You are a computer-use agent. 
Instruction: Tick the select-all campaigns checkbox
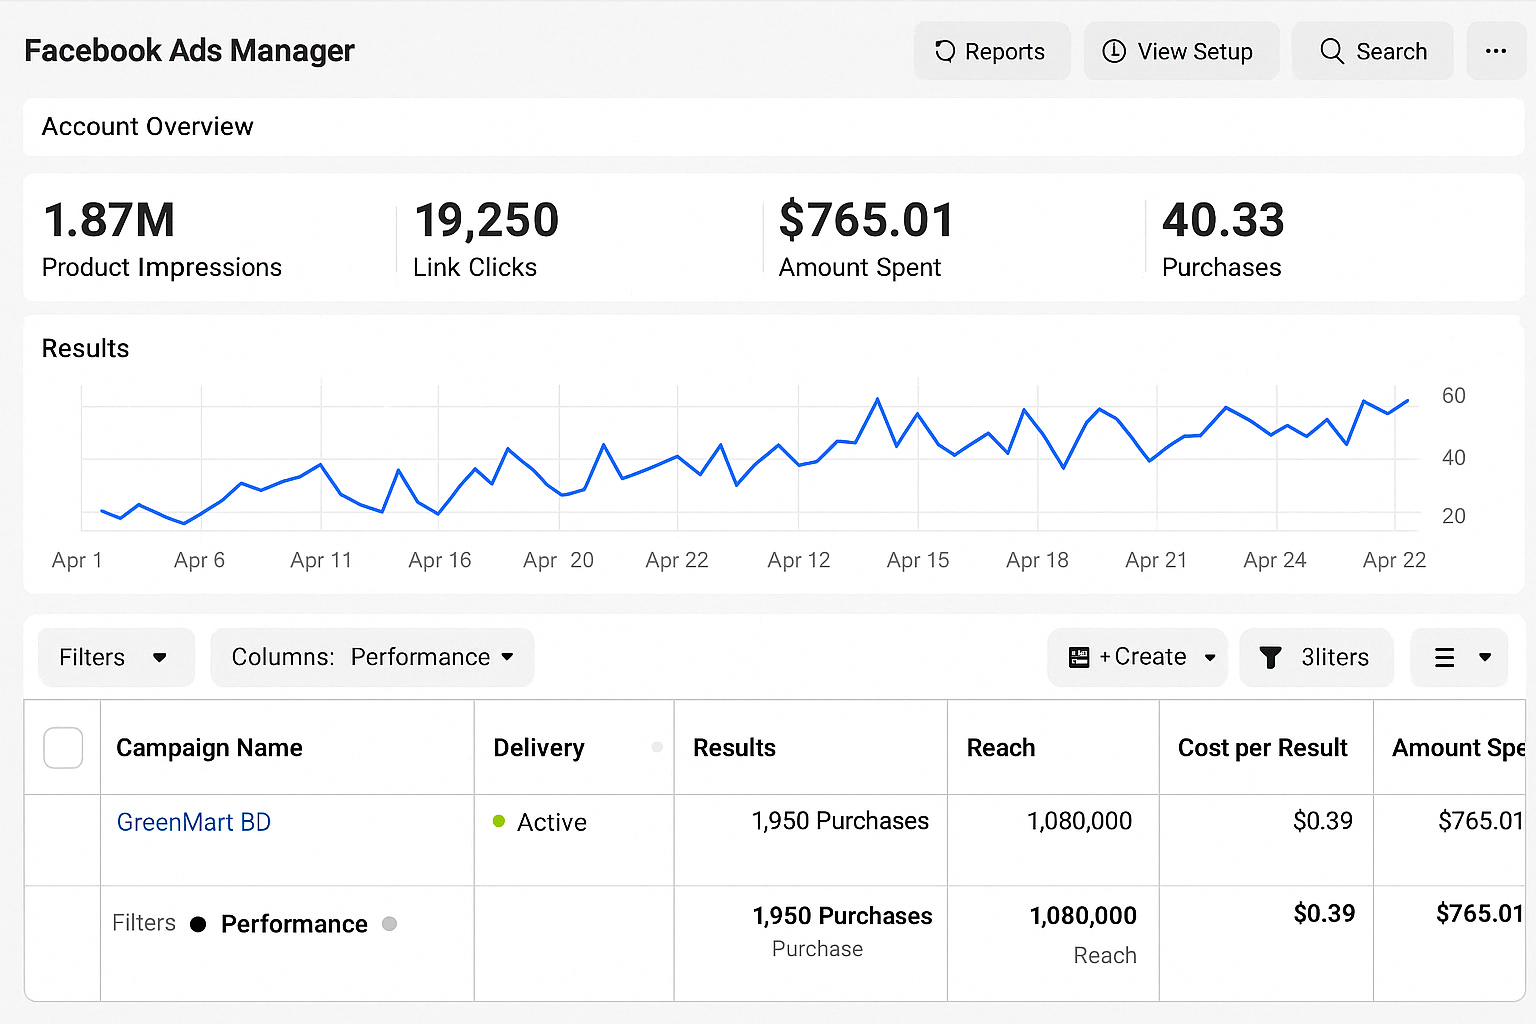point(63,748)
